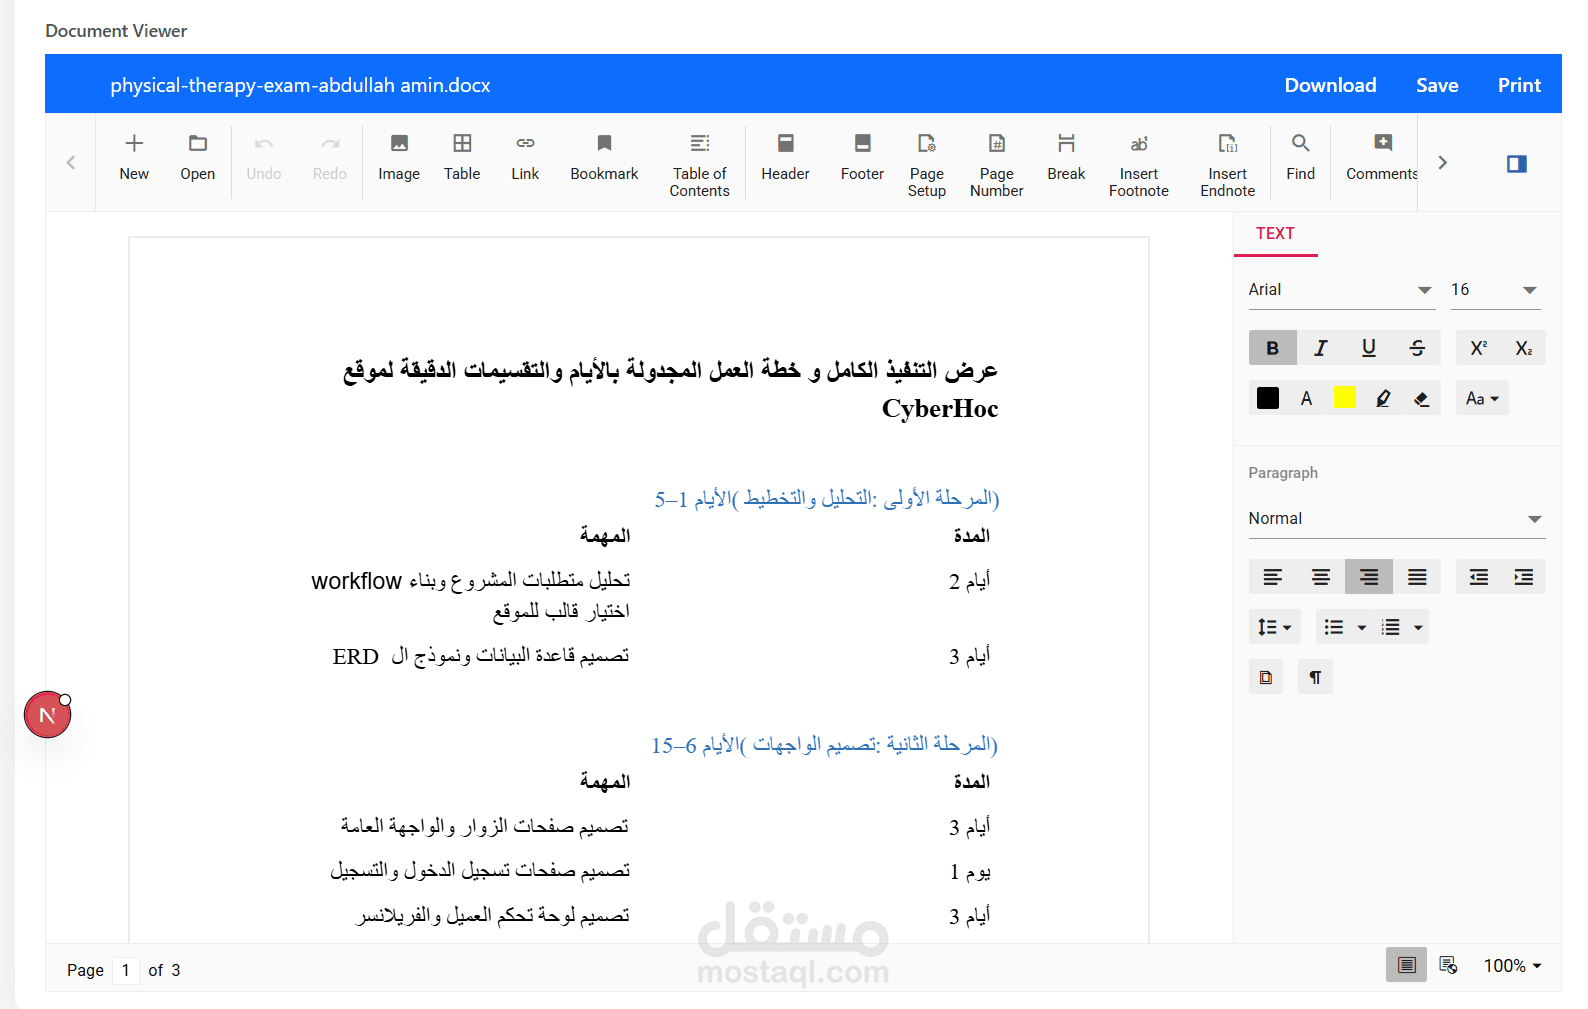Click the Print button
This screenshot has height=1009, width=1588.
point(1519,85)
